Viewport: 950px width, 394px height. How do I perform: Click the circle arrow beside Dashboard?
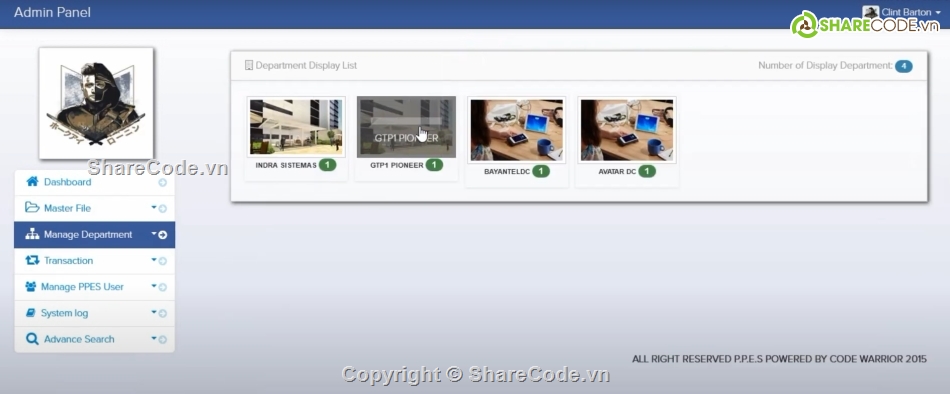click(162, 182)
